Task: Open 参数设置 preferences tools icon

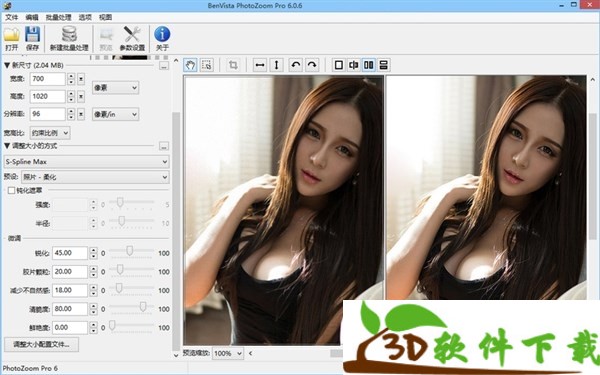Action: coord(132,38)
